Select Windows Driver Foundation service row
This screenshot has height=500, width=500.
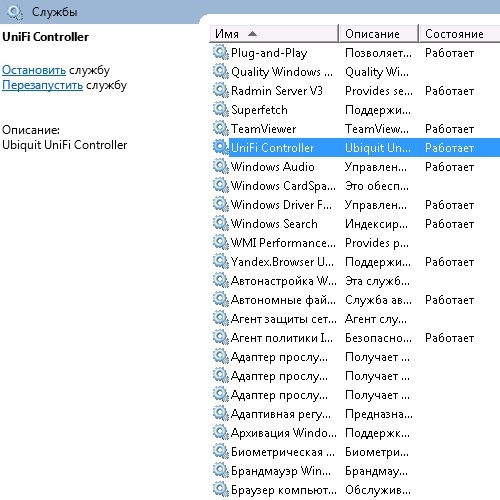click(x=356, y=205)
